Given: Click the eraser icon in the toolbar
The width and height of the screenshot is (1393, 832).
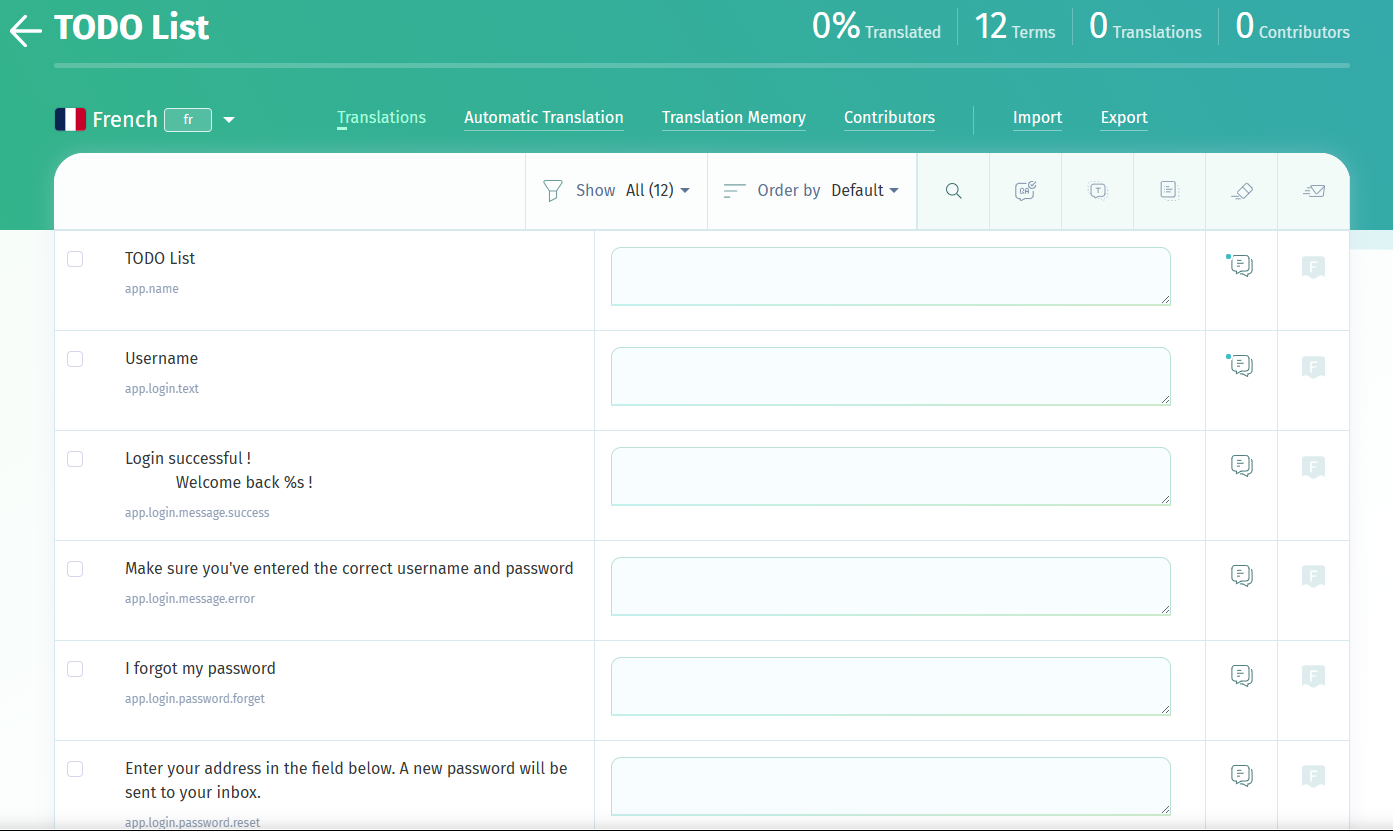Looking at the screenshot, I should tap(1241, 191).
